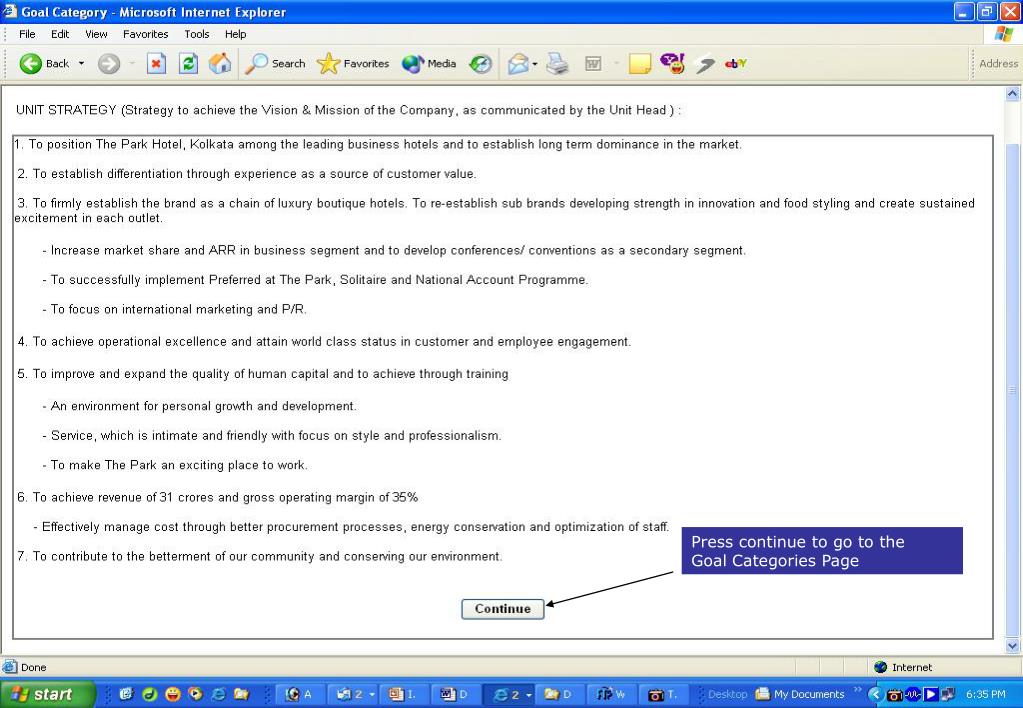Go to the Home page icon
1023x708 pixels.
(220, 63)
